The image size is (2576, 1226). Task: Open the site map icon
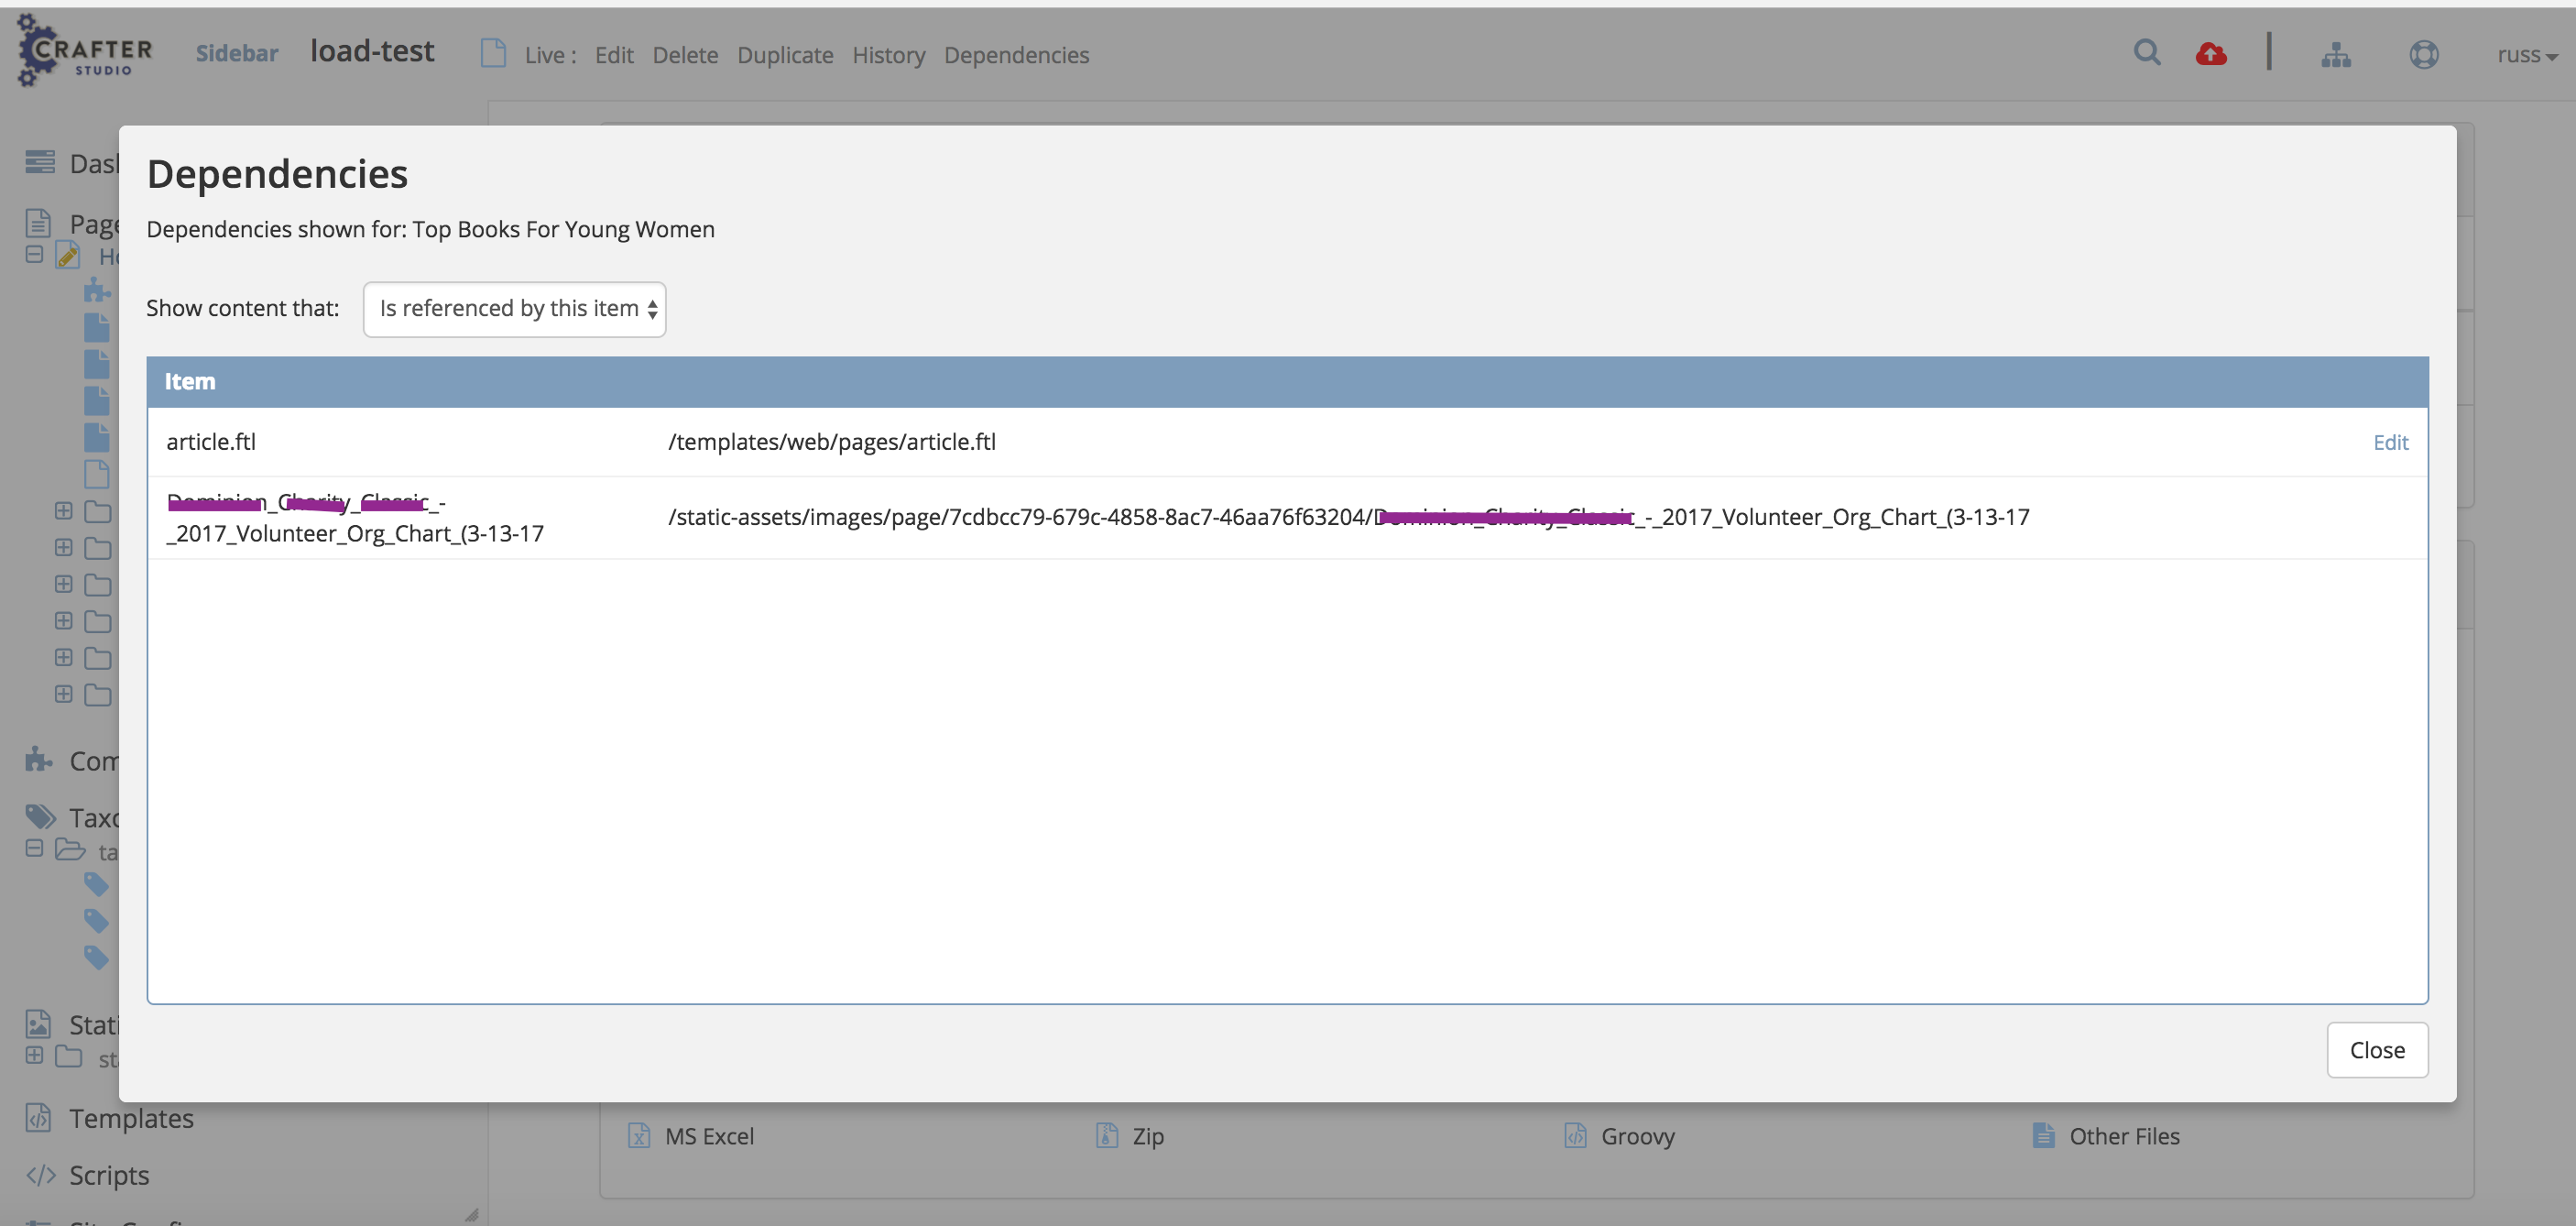click(x=2337, y=55)
